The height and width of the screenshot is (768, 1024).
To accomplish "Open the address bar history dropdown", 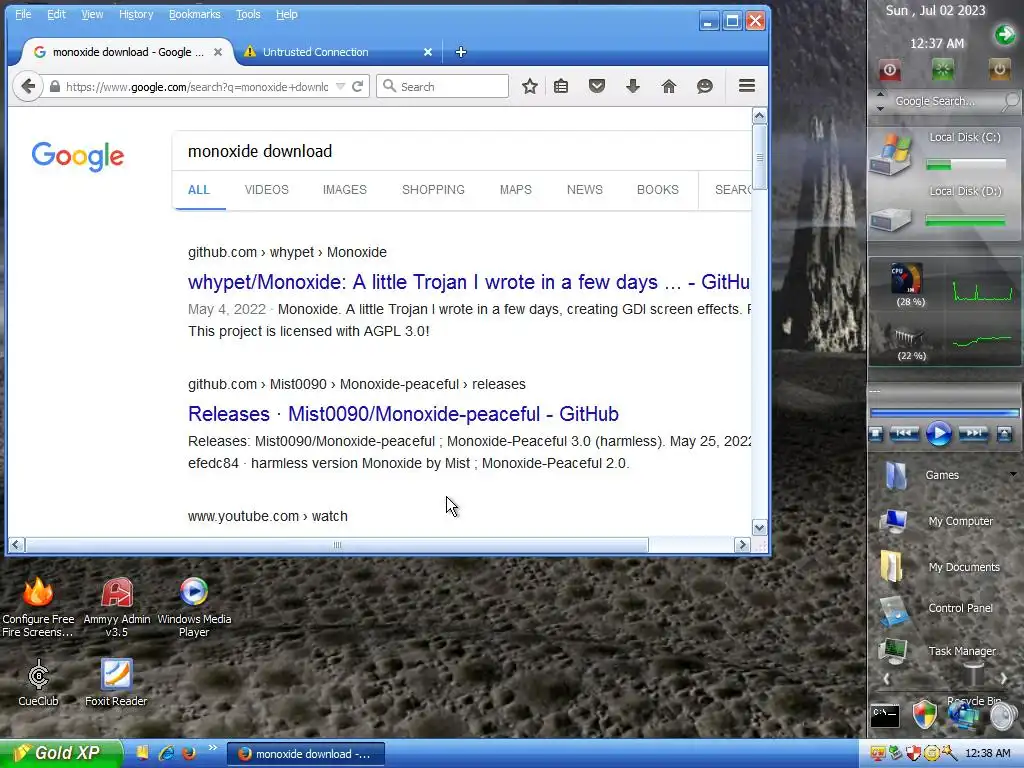I will point(340,86).
